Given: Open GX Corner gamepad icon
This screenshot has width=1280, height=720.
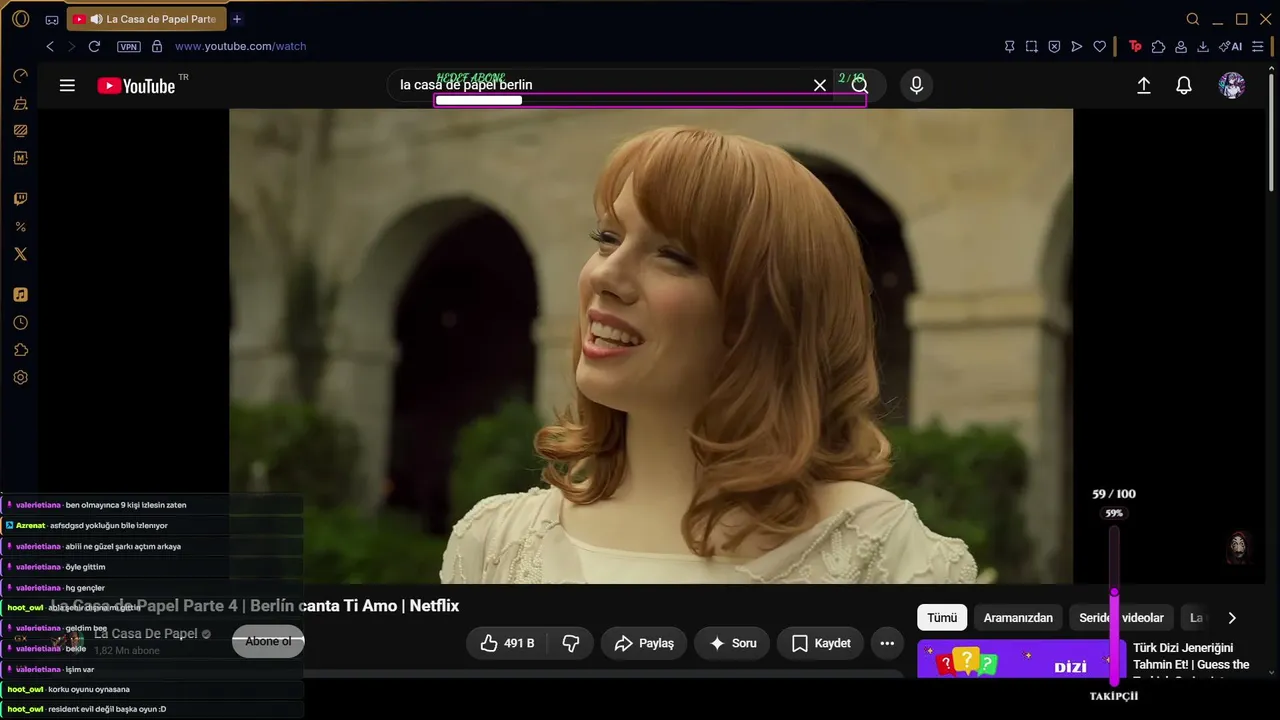Looking at the screenshot, I should point(52,19).
